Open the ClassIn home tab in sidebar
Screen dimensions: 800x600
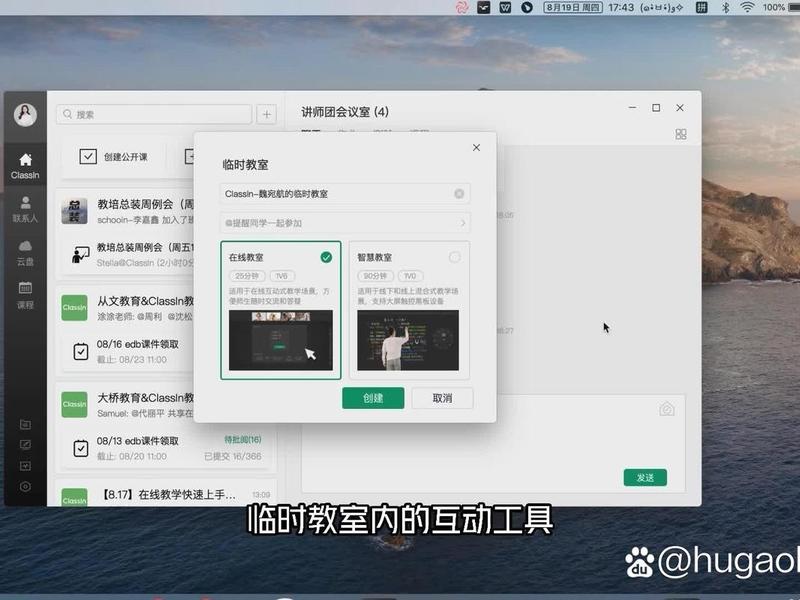25,166
